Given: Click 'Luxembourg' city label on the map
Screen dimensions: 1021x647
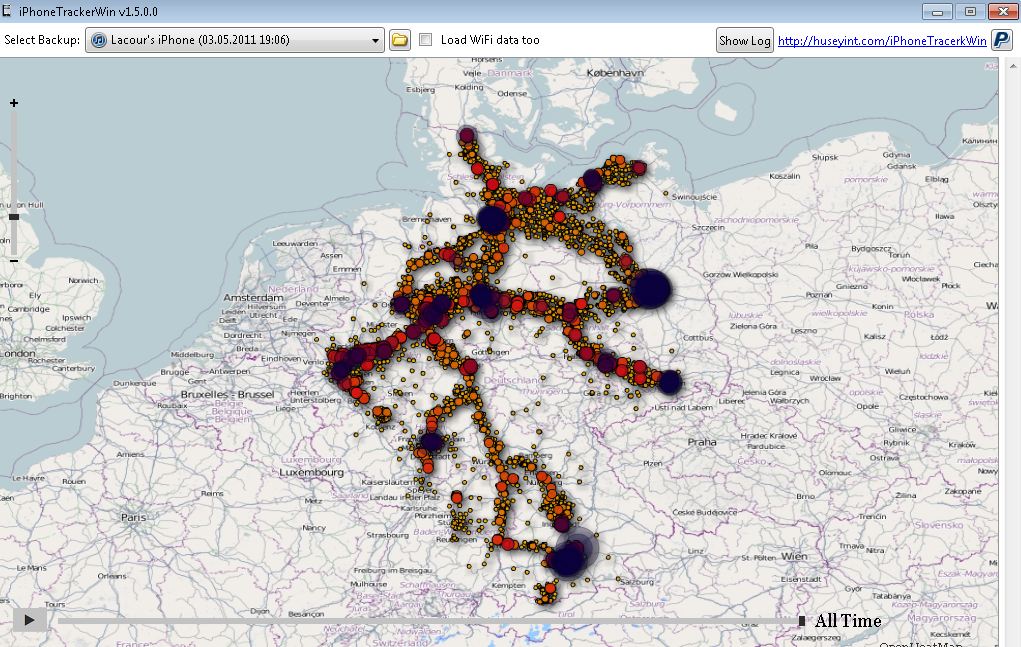Looking at the screenshot, I should (311, 472).
